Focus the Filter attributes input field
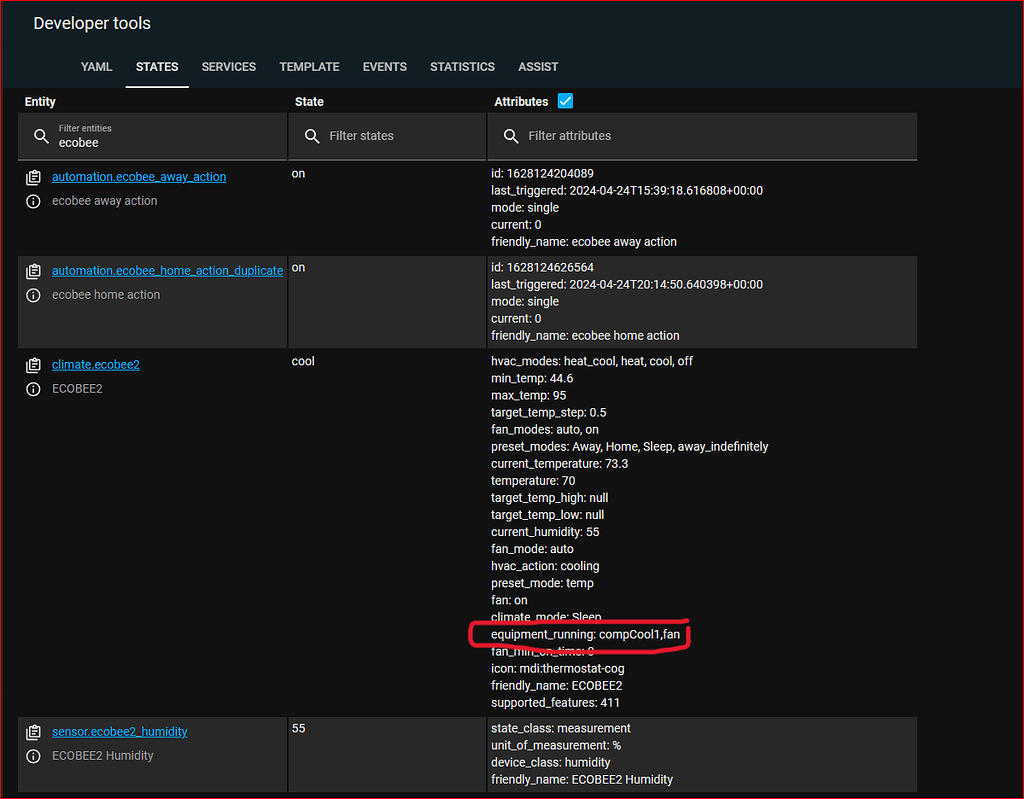Image resolution: width=1024 pixels, height=799 pixels. (x=702, y=136)
